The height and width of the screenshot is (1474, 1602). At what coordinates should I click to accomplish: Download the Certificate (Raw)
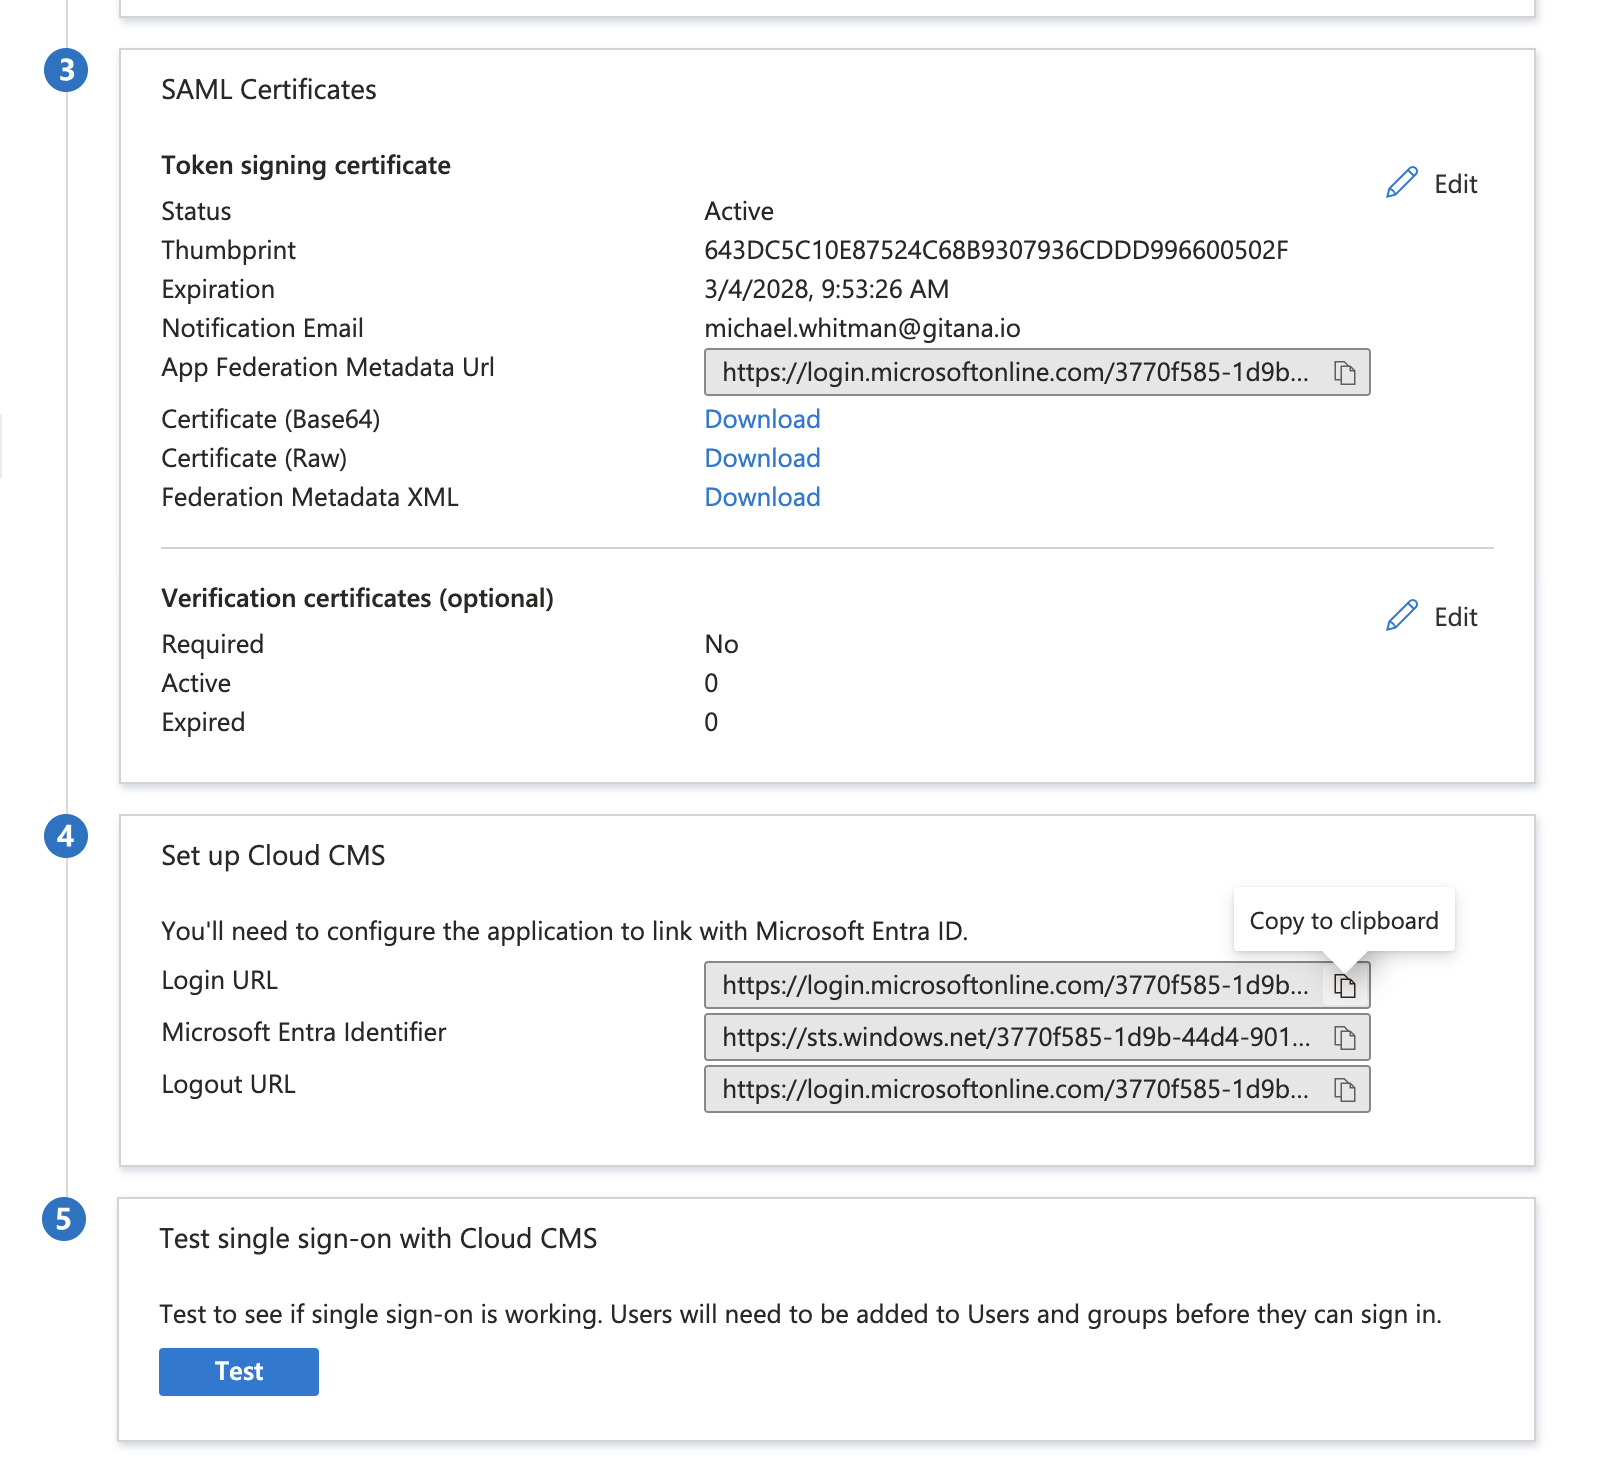(762, 458)
